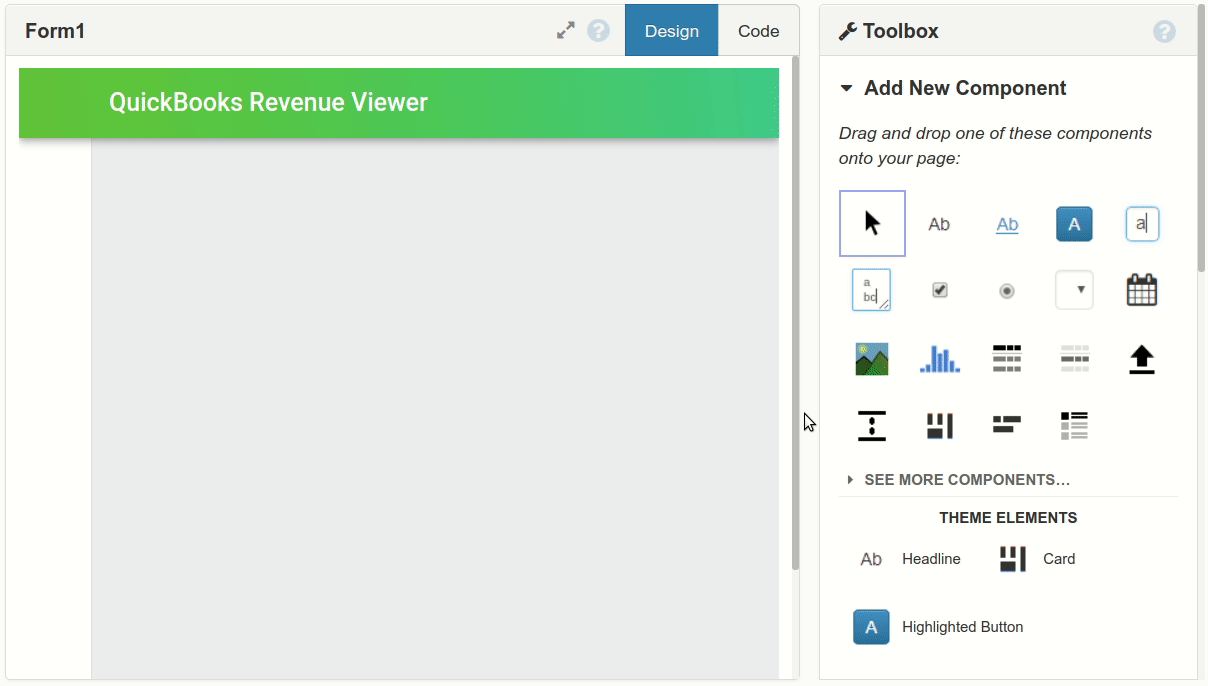Choose the underlined 'Ab' Link component

[x=1007, y=224]
